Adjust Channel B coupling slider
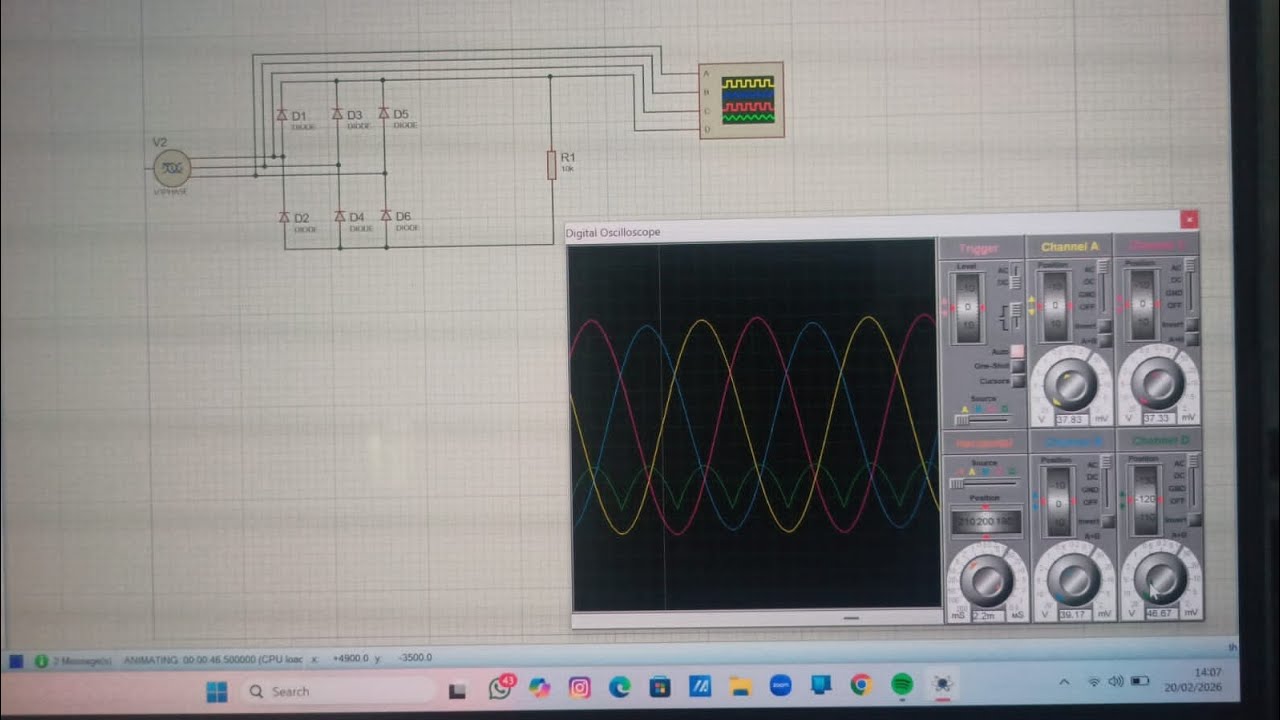This screenshot has height=720, width=1280. pos(1107,480)
